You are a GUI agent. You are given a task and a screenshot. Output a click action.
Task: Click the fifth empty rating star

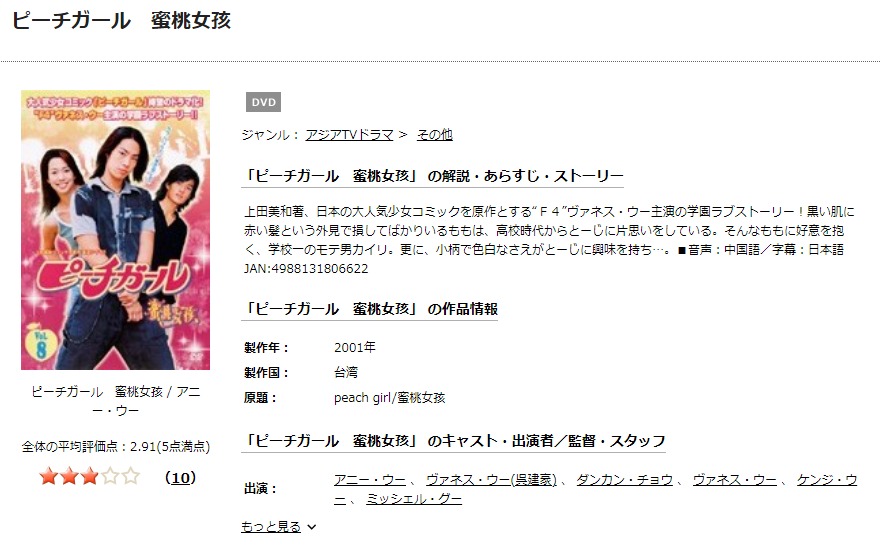(x=130, y=477)
